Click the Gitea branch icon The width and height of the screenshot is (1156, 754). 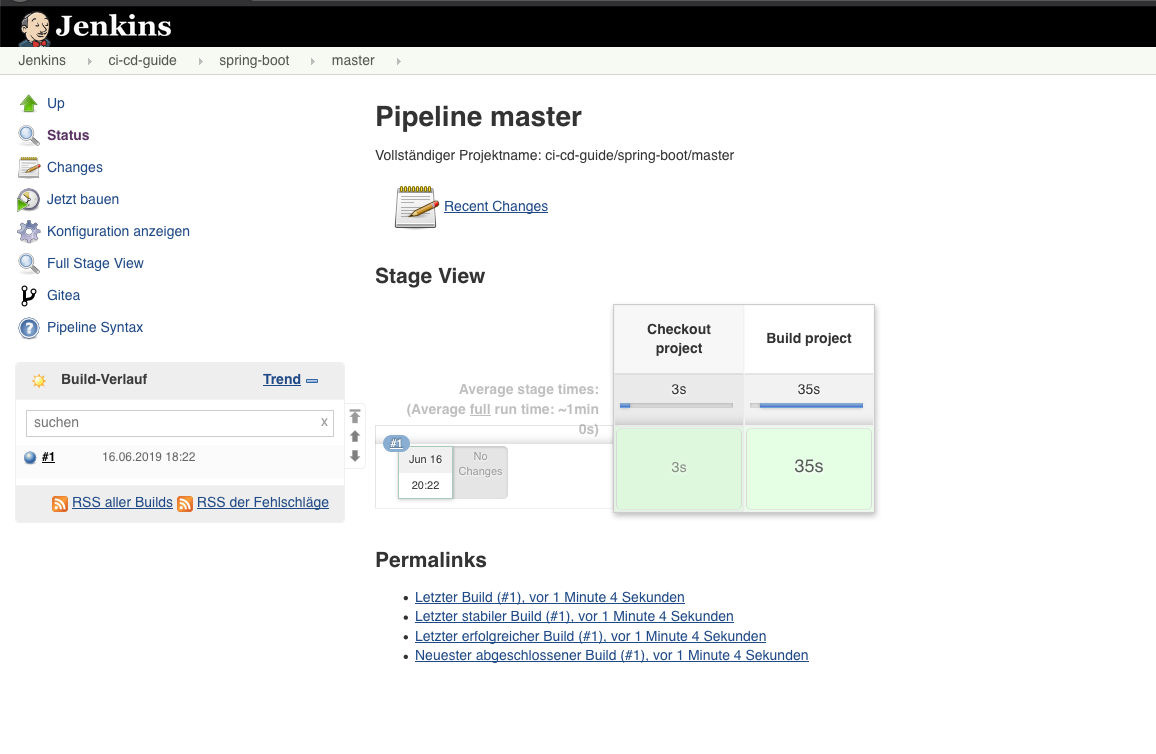(29, 295)
